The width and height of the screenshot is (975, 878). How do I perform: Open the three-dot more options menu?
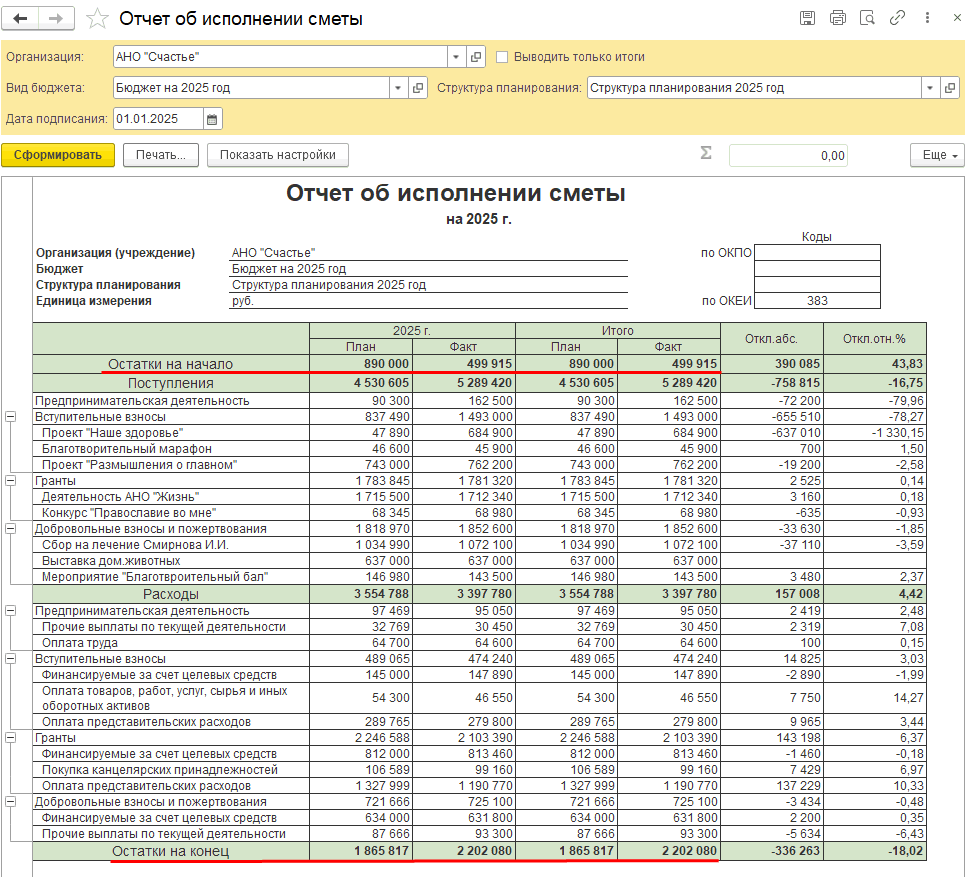tap(928, 18)
